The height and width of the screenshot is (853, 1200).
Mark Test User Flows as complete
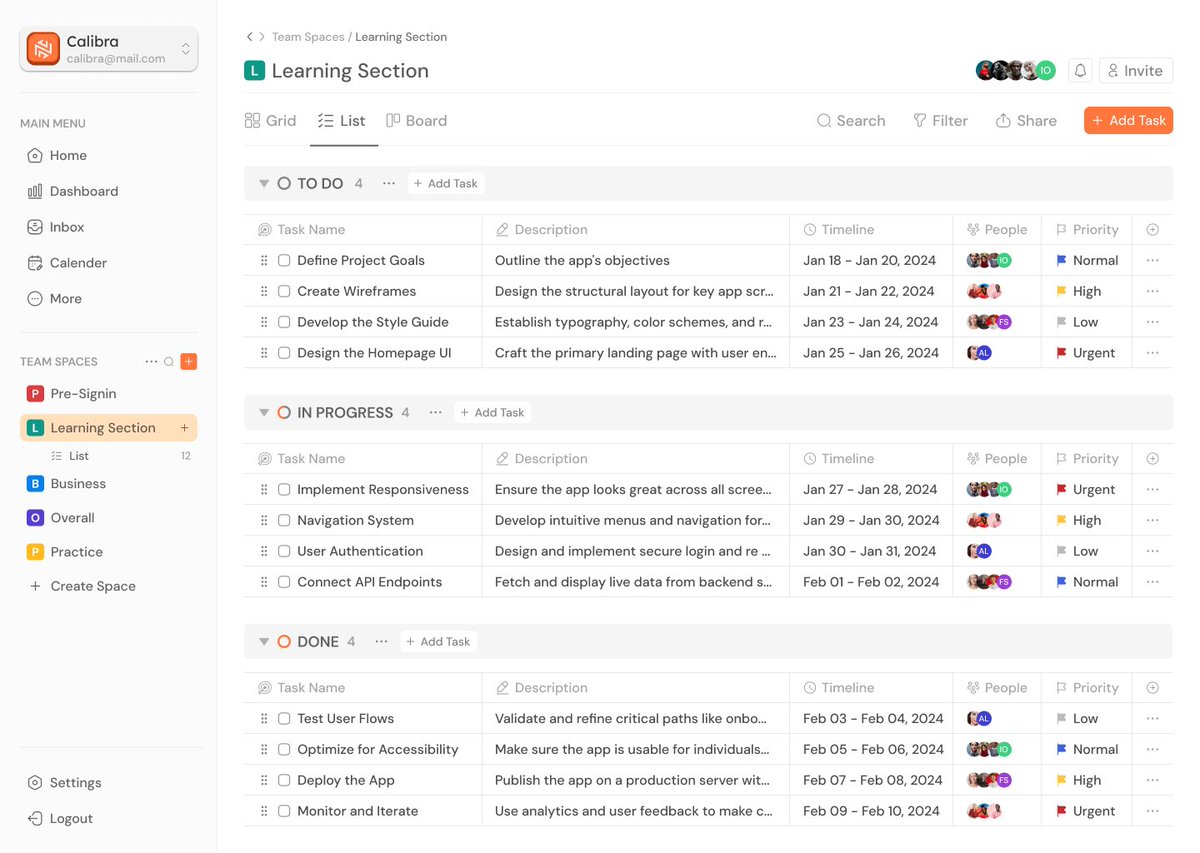(x=284, y=718)
